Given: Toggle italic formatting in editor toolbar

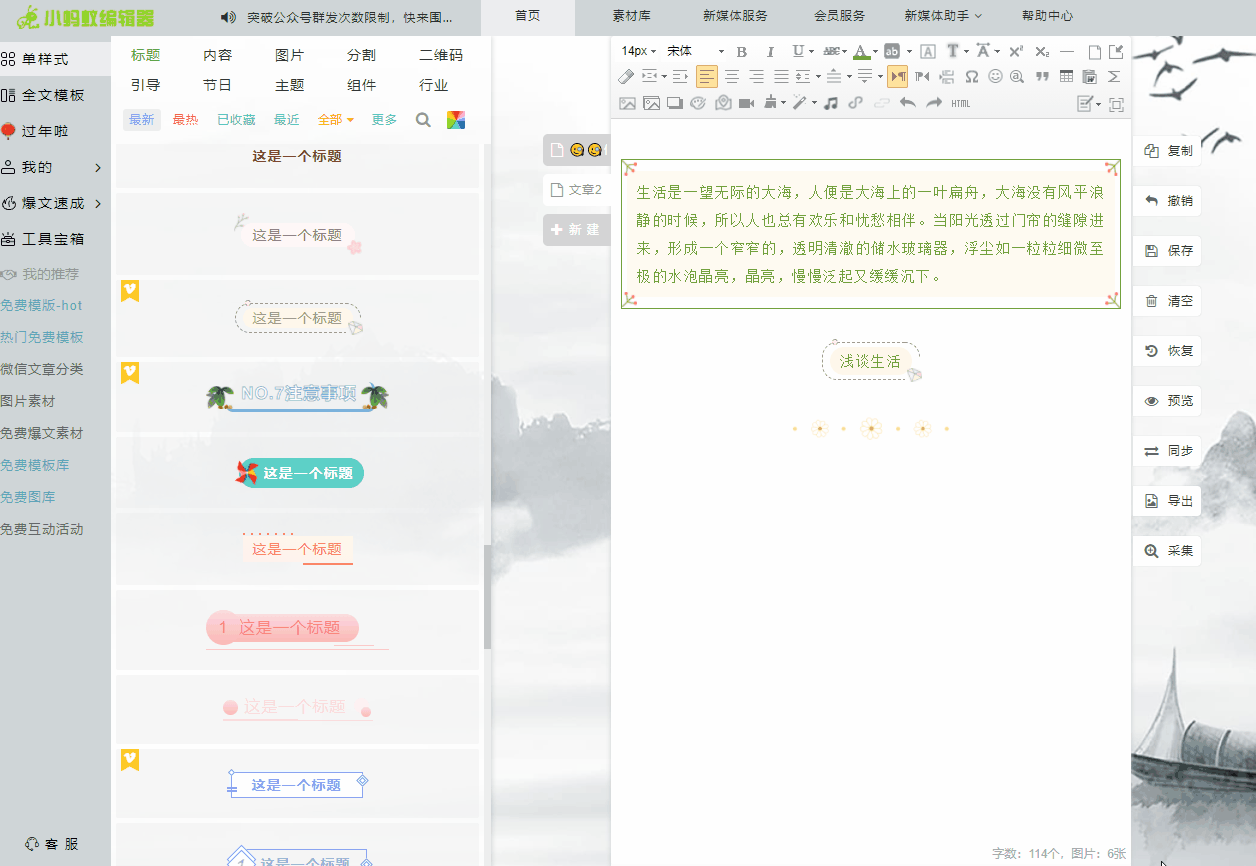Looking at the screenshot, I should [770, 51].
